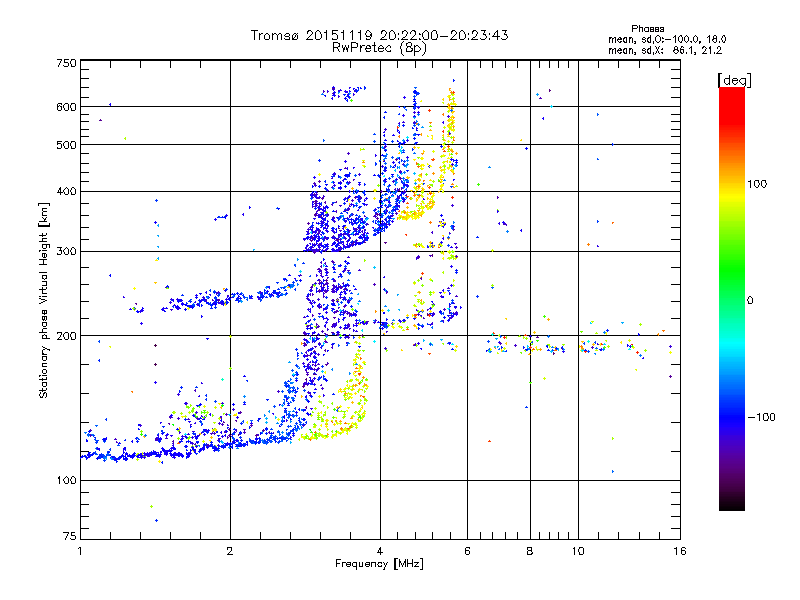800x600 pixels.
Task: Click the x-axis tick label '16'
Action: coord(680,551)
